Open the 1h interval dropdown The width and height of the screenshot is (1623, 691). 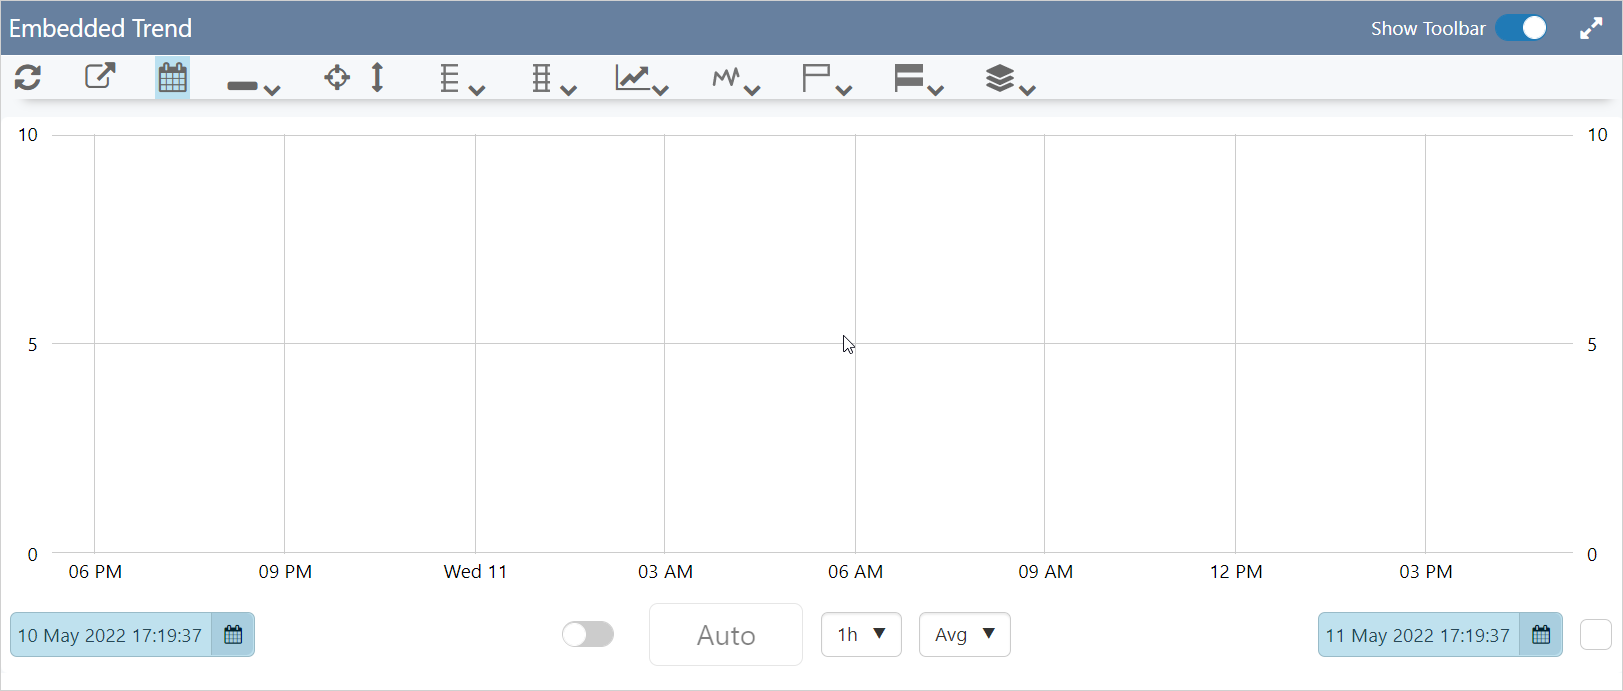(x=861, y=634)
